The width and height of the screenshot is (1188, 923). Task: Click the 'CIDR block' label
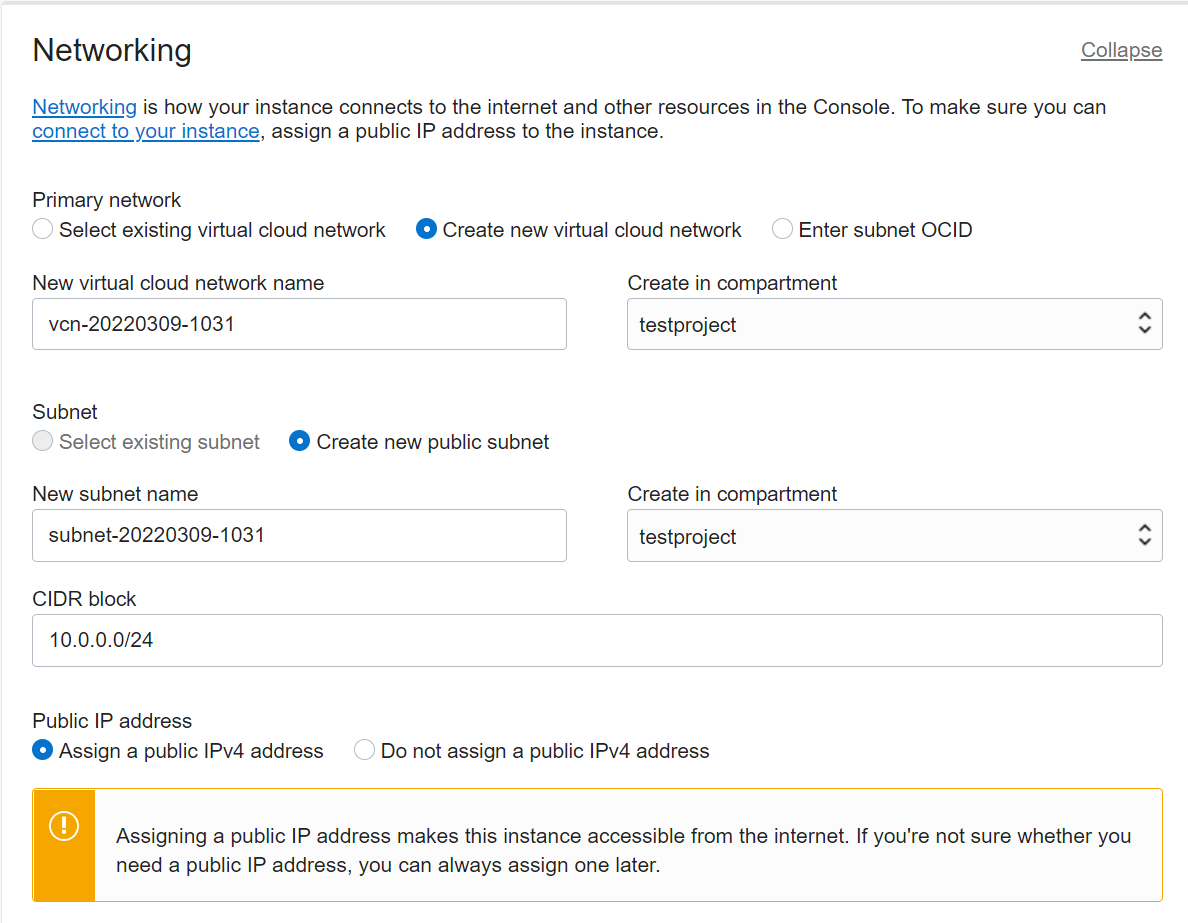coord(84,599)
